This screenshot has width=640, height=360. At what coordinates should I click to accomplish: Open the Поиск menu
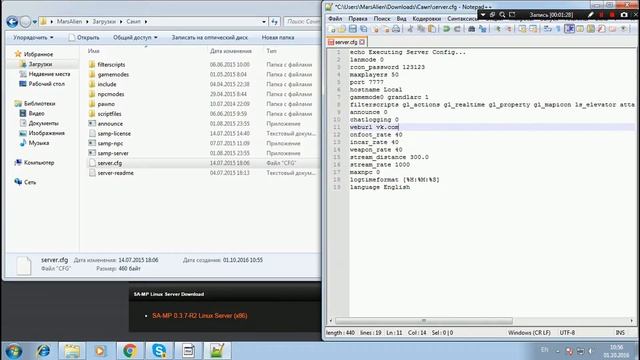click(382, 19)
